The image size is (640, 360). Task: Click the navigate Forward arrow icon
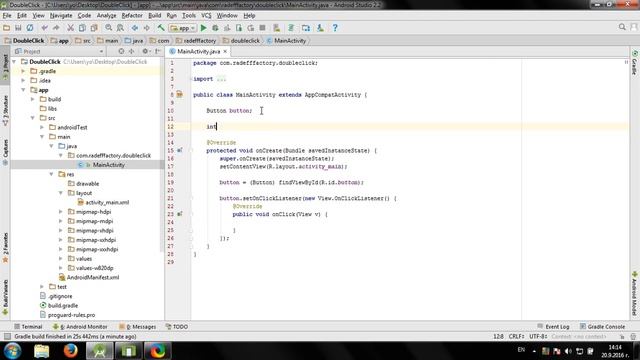pyautogui.click(x=146, y=28)
